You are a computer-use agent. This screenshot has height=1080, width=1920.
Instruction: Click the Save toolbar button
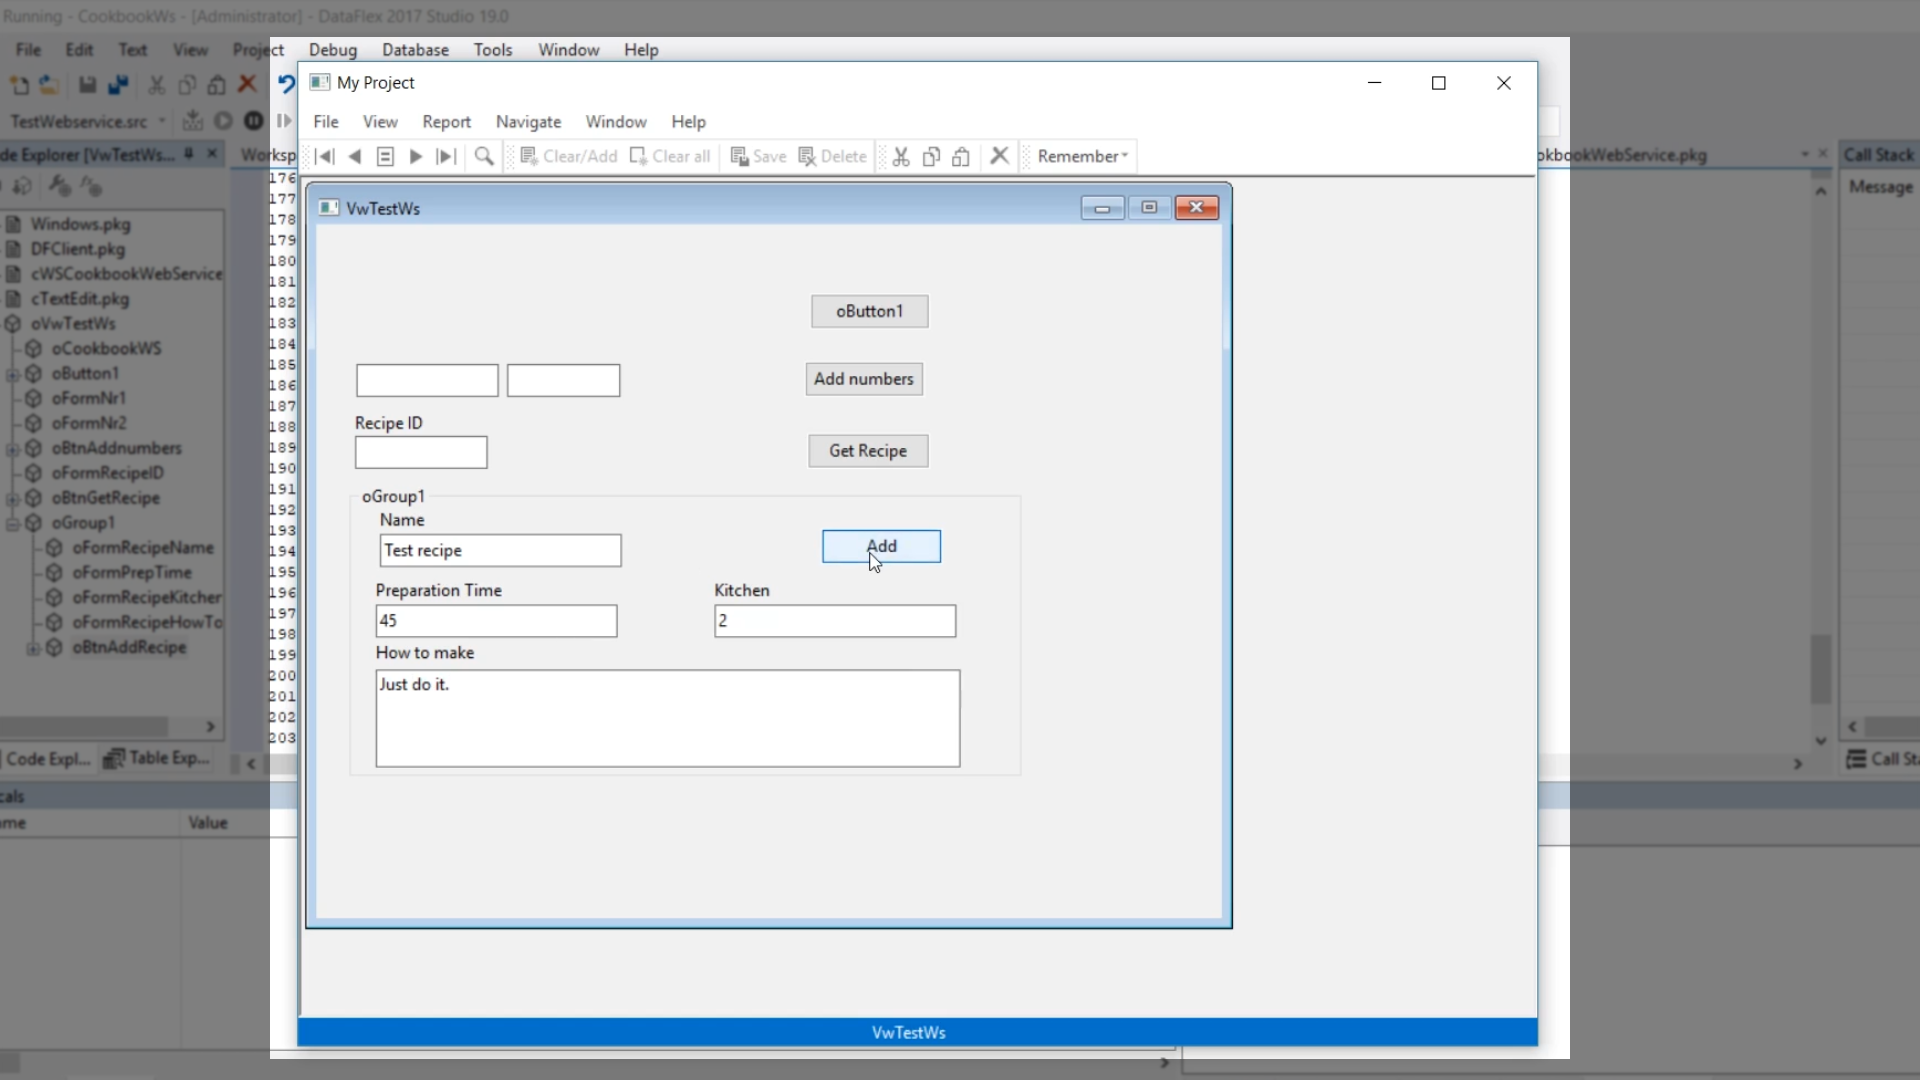coord(758,157)
